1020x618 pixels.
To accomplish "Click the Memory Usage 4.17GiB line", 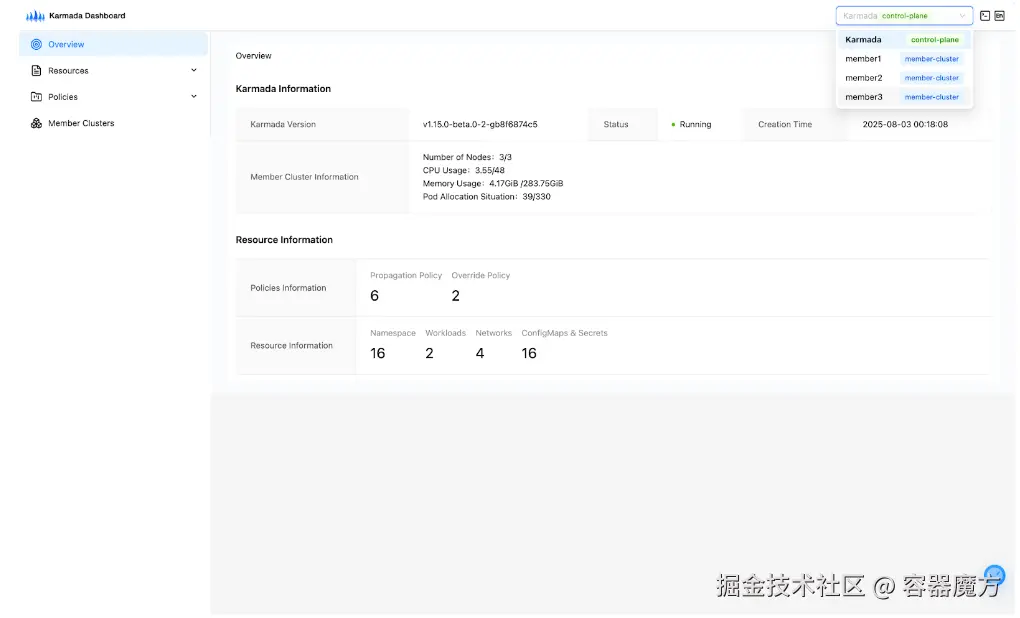I will [x=492, y=183].
